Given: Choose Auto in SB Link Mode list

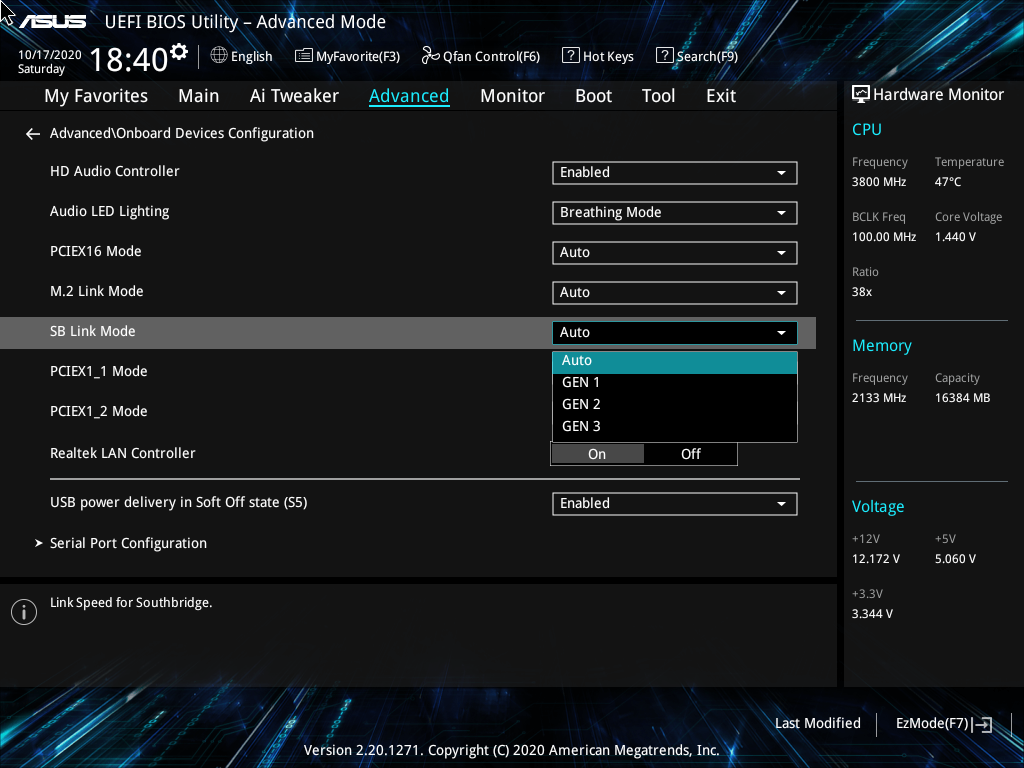Looking at the screenshot, I should tap(675, 362).
